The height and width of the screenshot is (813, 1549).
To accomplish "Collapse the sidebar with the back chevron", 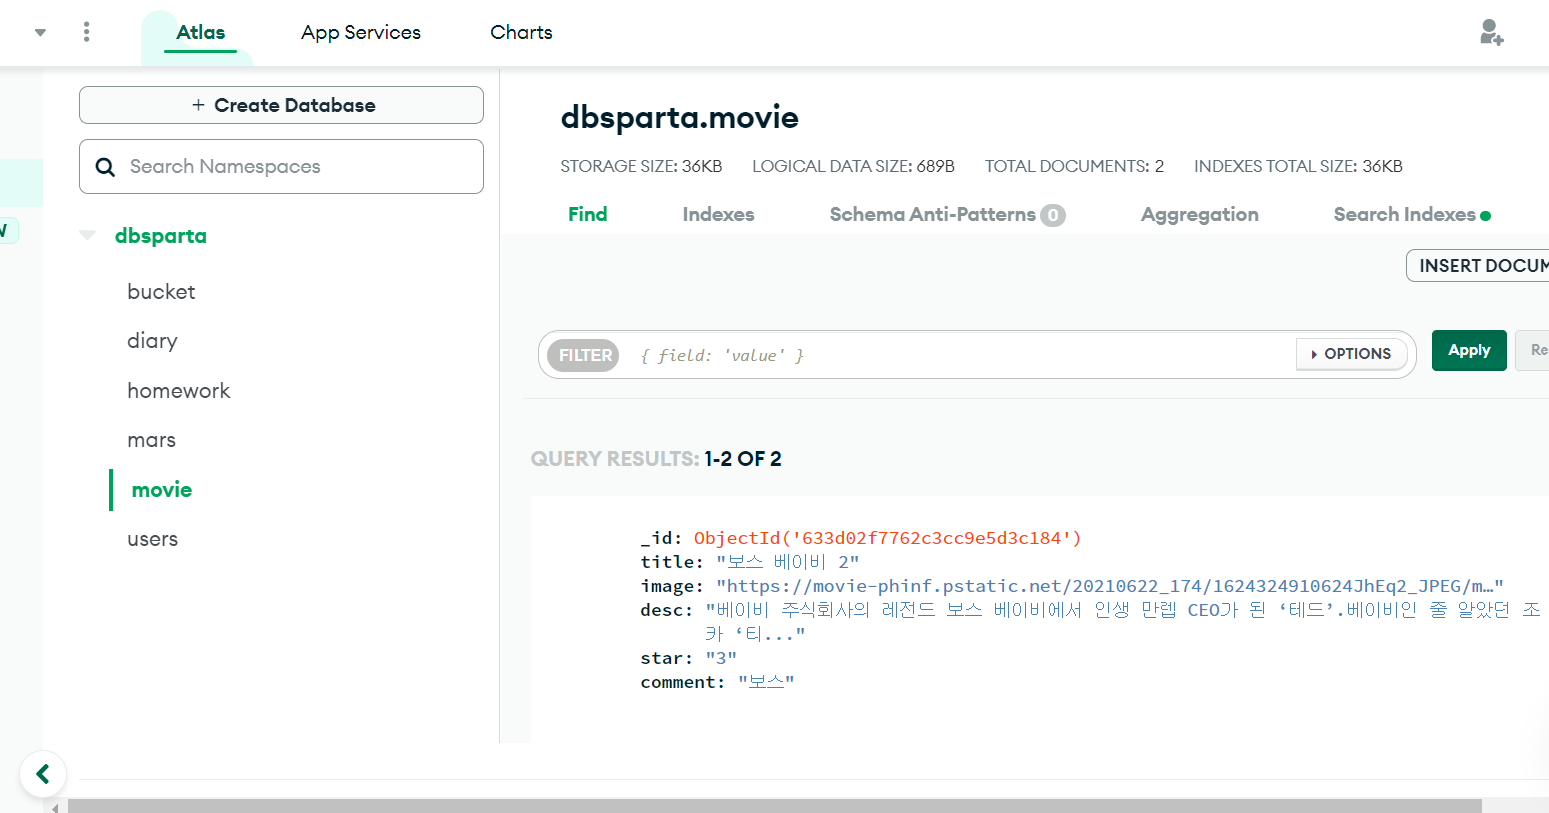I will tap(43, 774).
